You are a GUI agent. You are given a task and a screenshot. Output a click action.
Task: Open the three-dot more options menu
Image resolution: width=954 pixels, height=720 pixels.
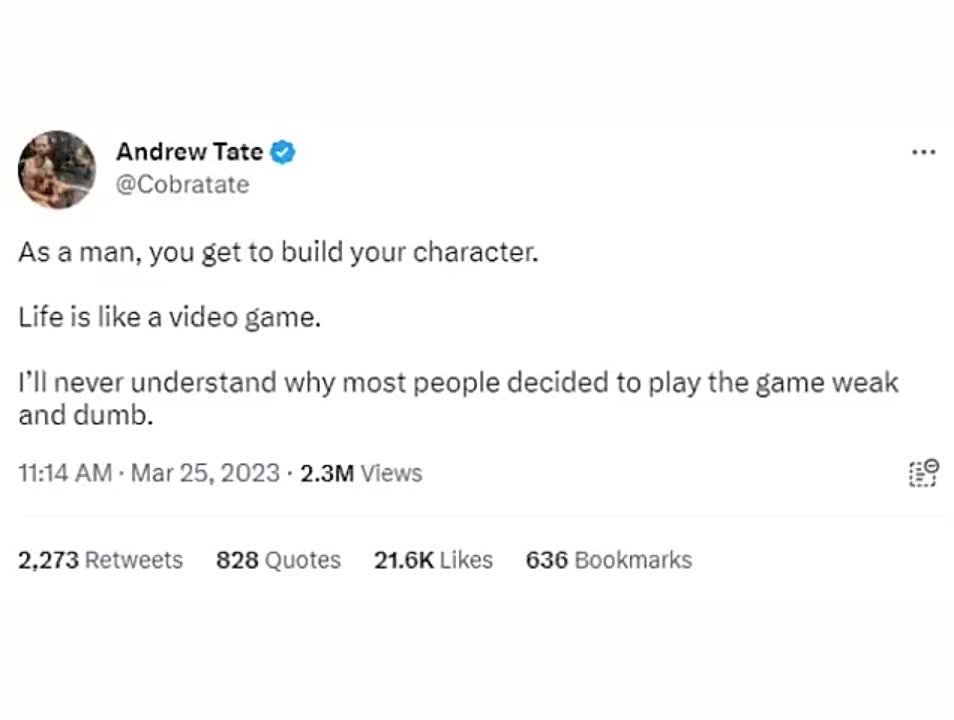tap(924, 152)
